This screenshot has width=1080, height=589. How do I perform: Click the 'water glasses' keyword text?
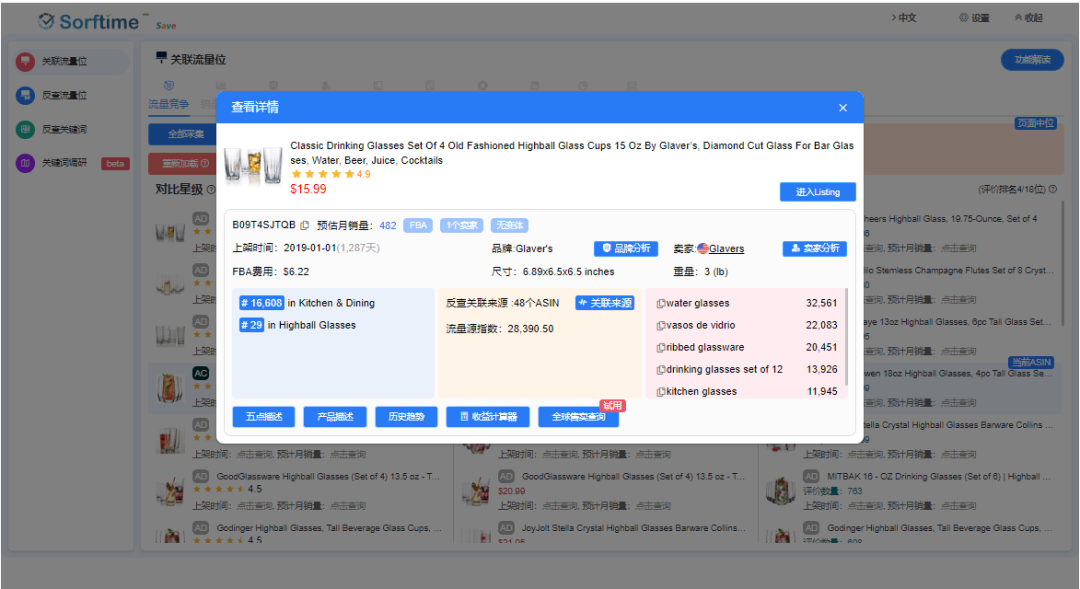point(698,303)
